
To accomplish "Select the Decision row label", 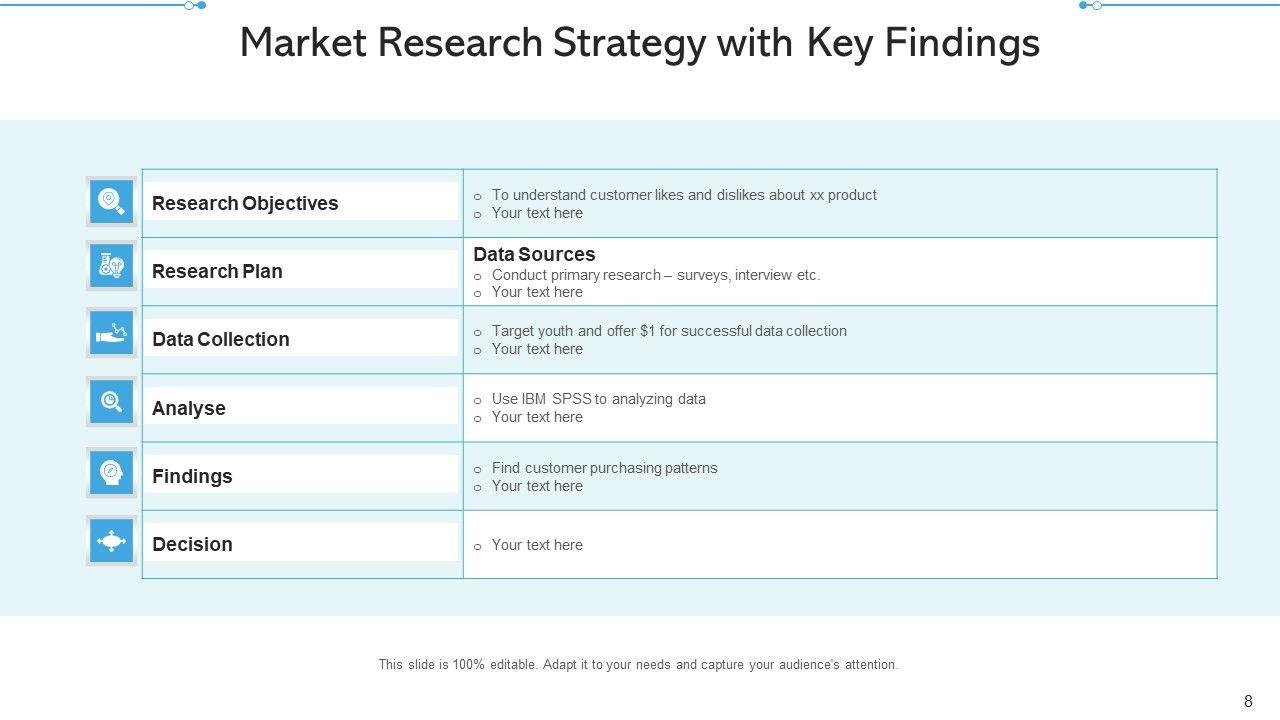I will (192, 544).
